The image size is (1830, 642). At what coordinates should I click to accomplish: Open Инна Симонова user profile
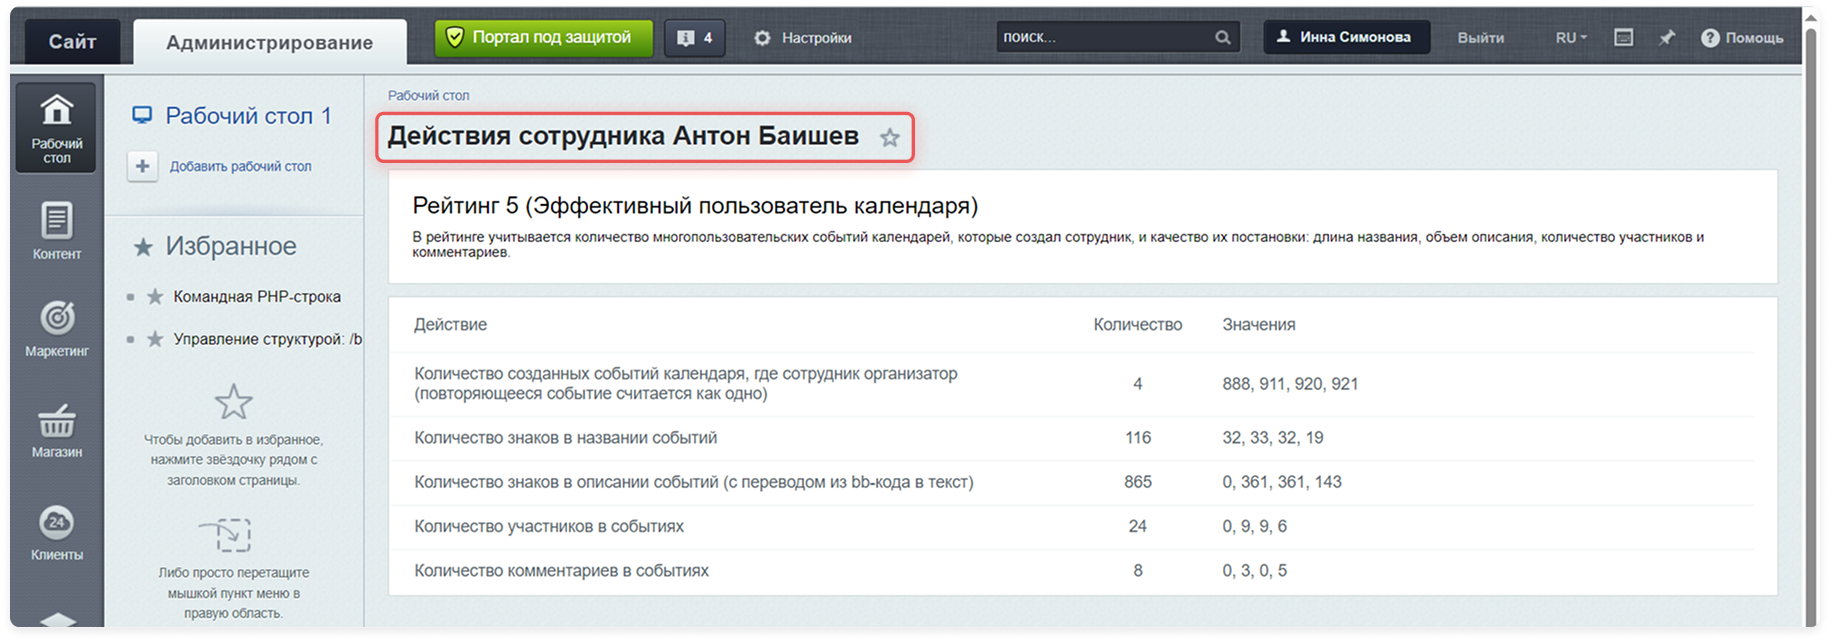(1345, 37)
